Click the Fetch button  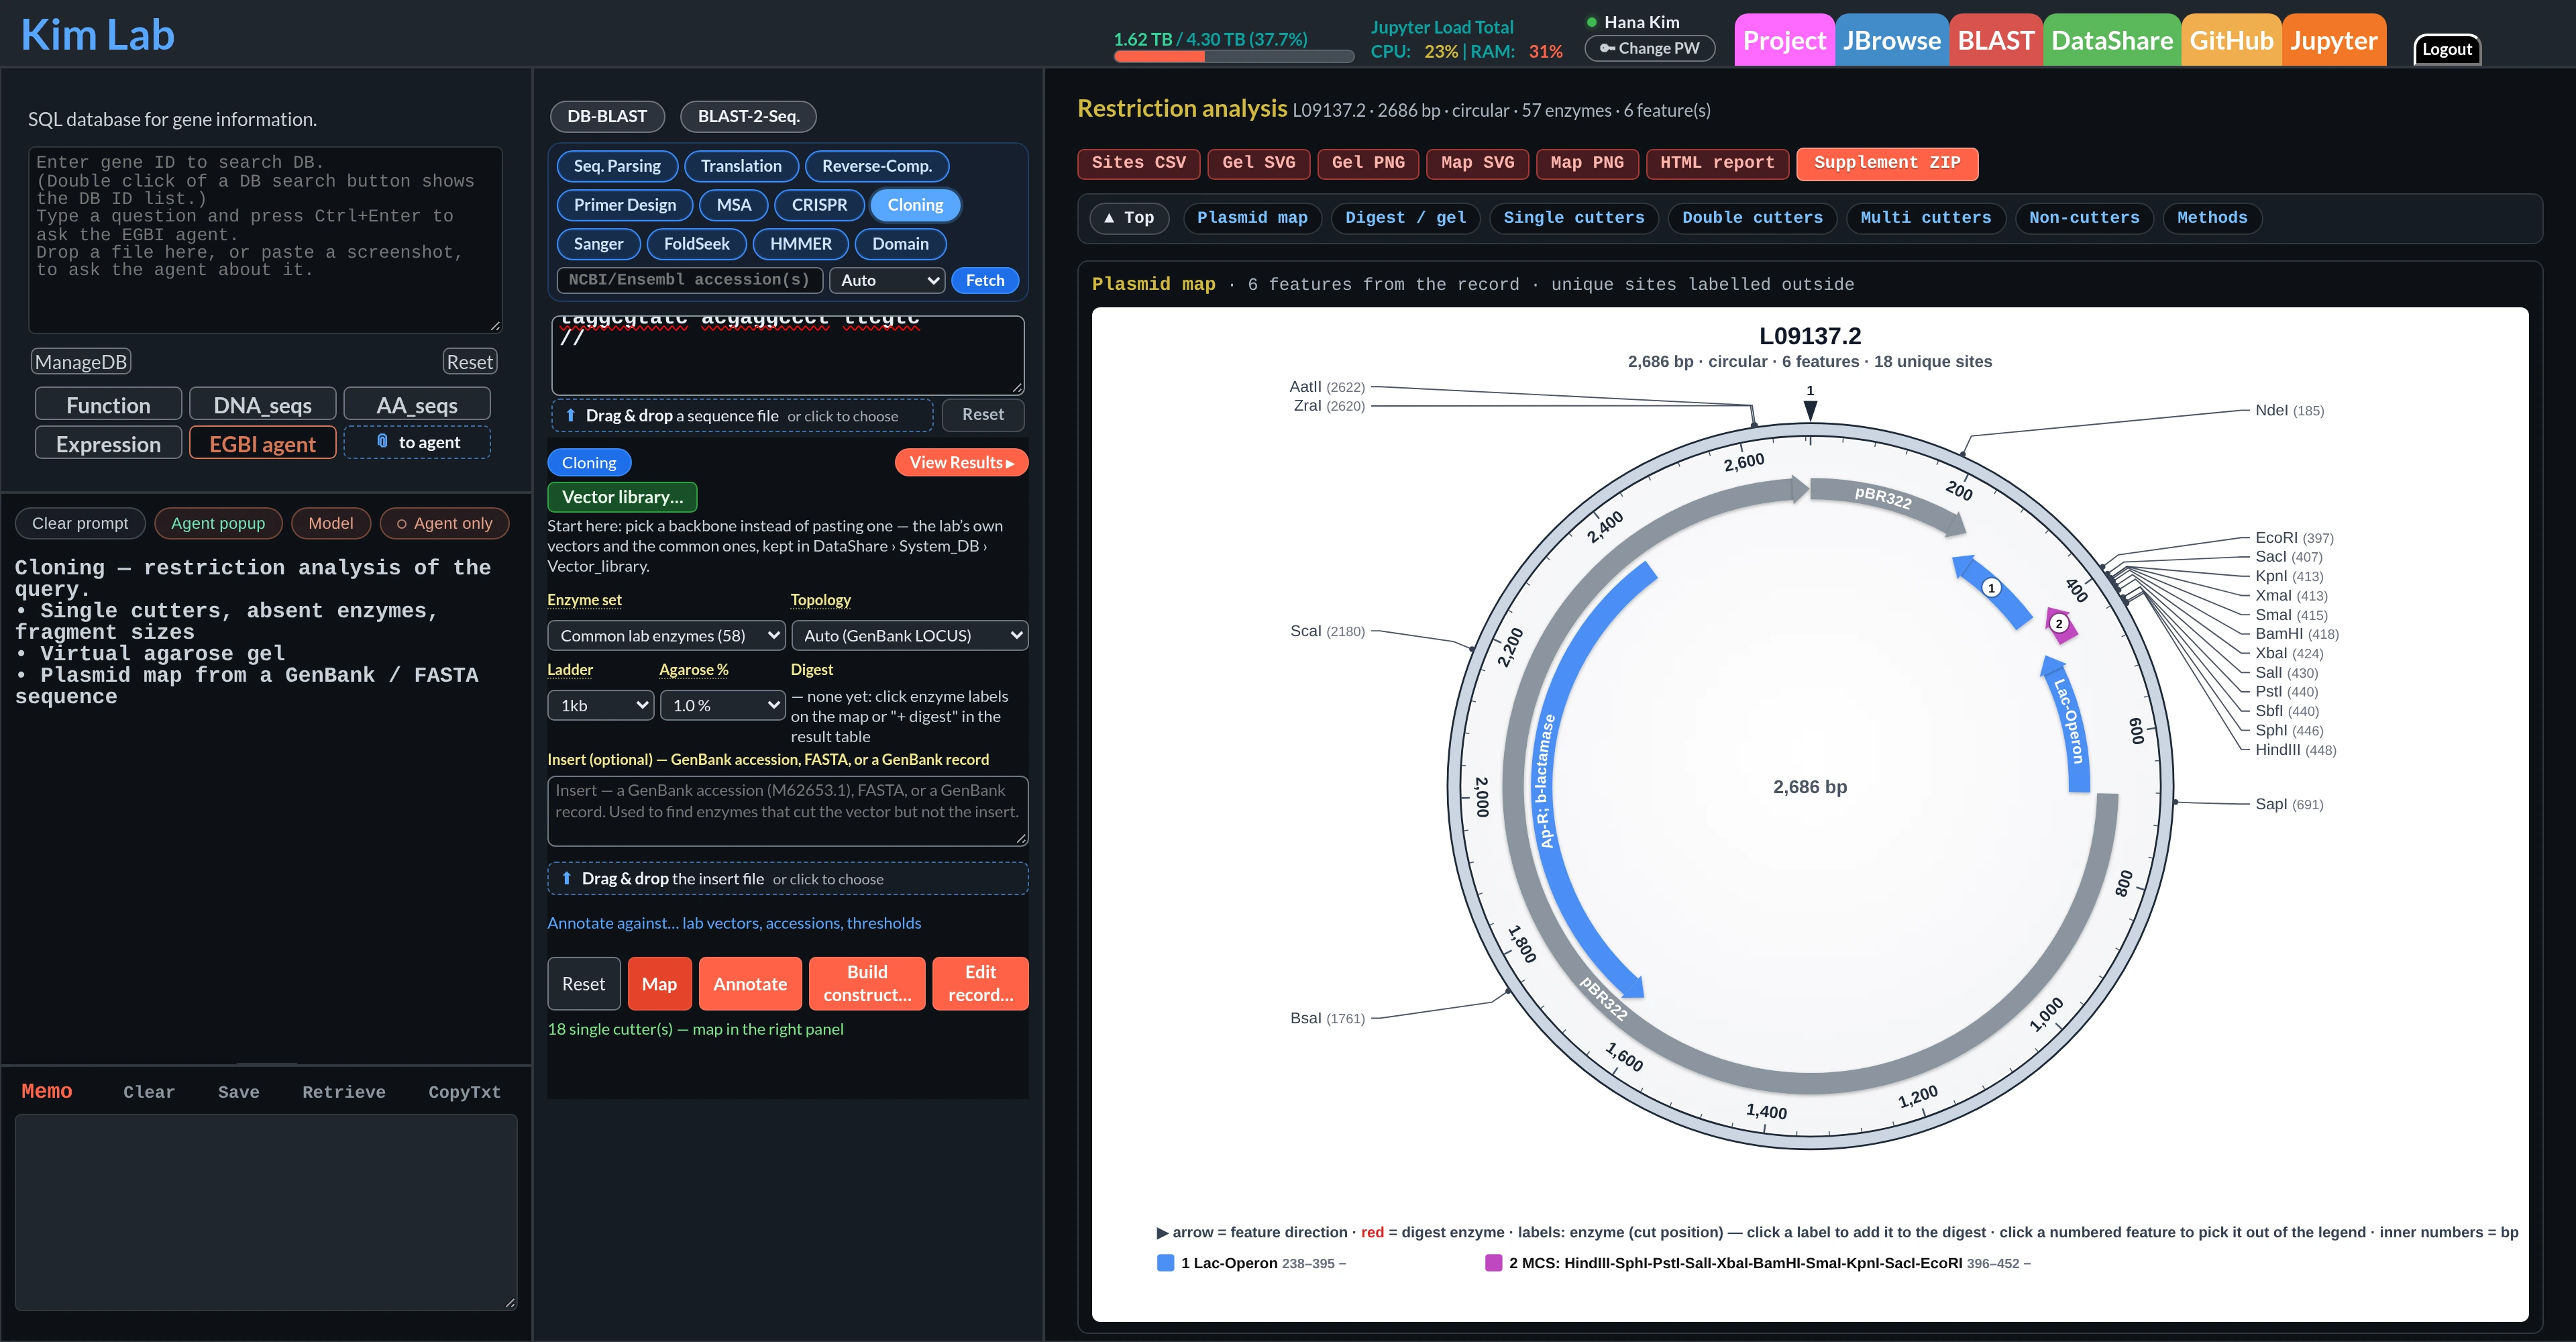coord(985,280)
